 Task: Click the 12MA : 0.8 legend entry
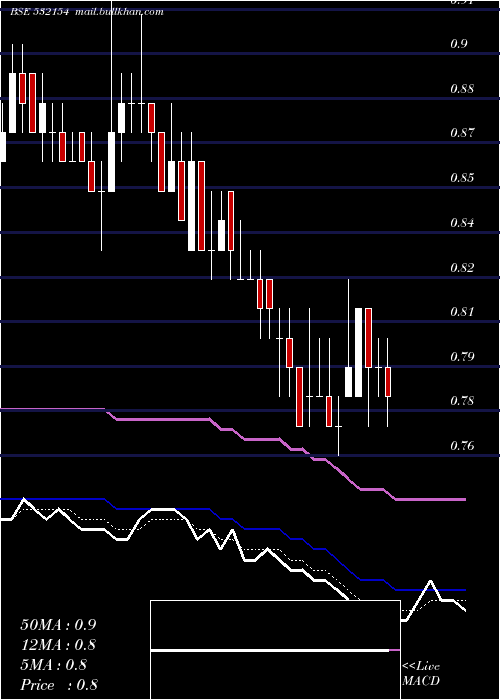point(58,645)
